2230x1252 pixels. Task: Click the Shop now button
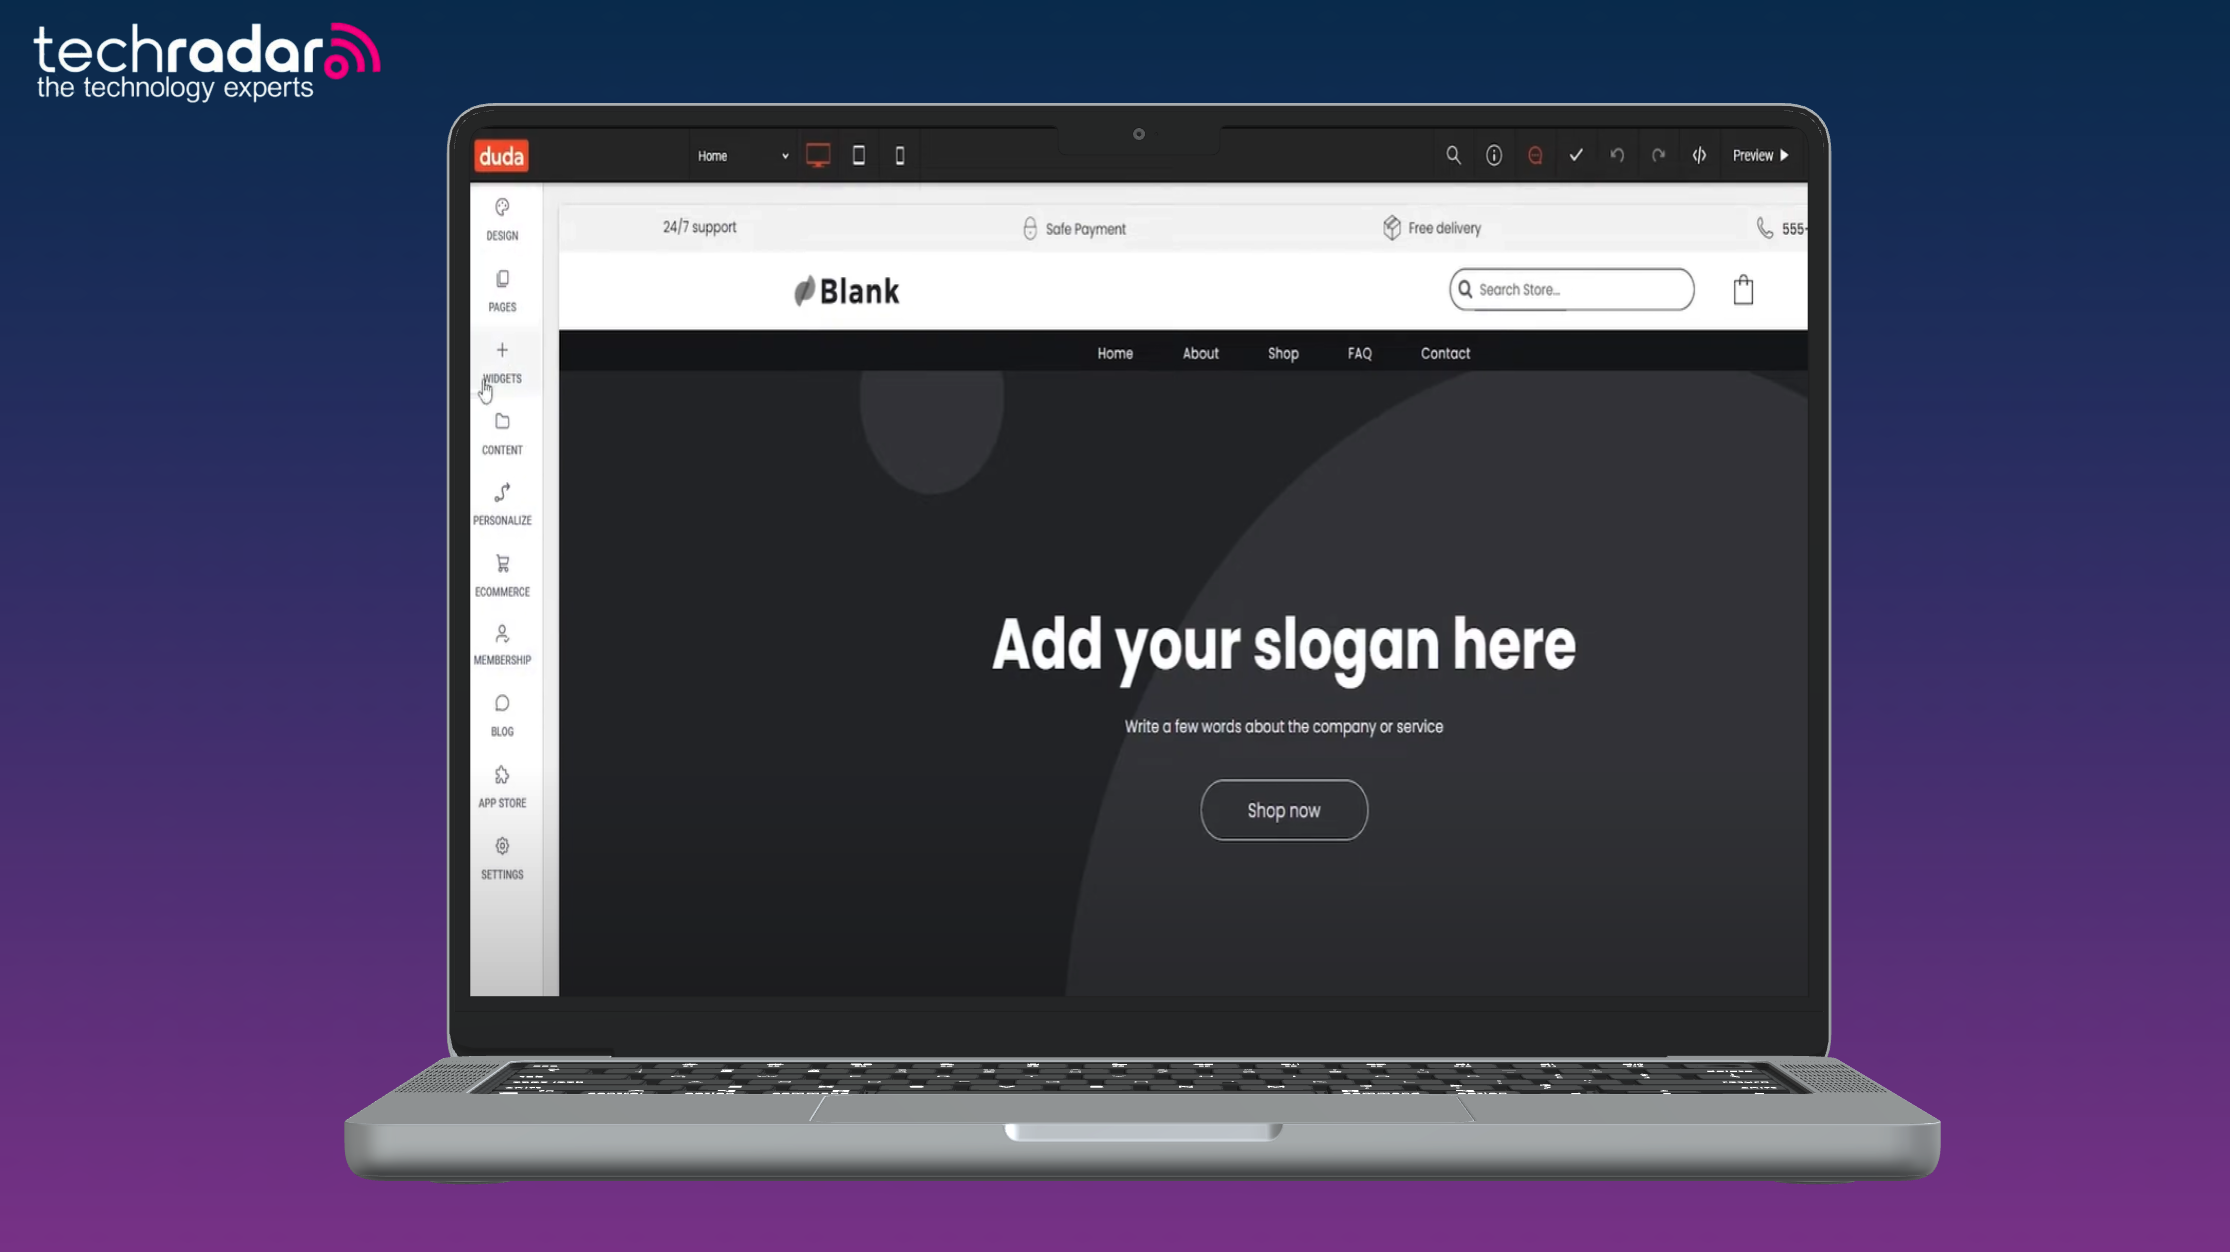point(1283,810)
